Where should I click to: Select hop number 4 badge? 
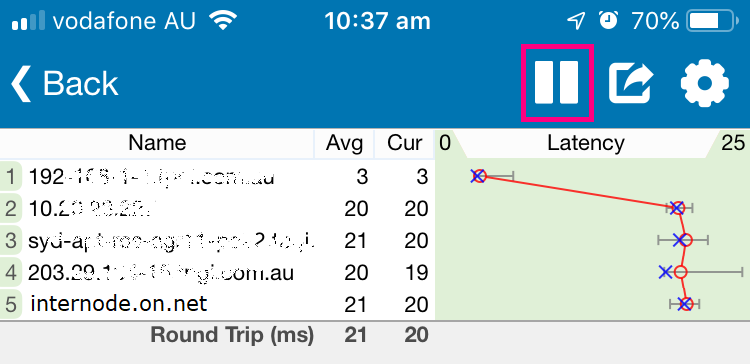pos(11,273)
